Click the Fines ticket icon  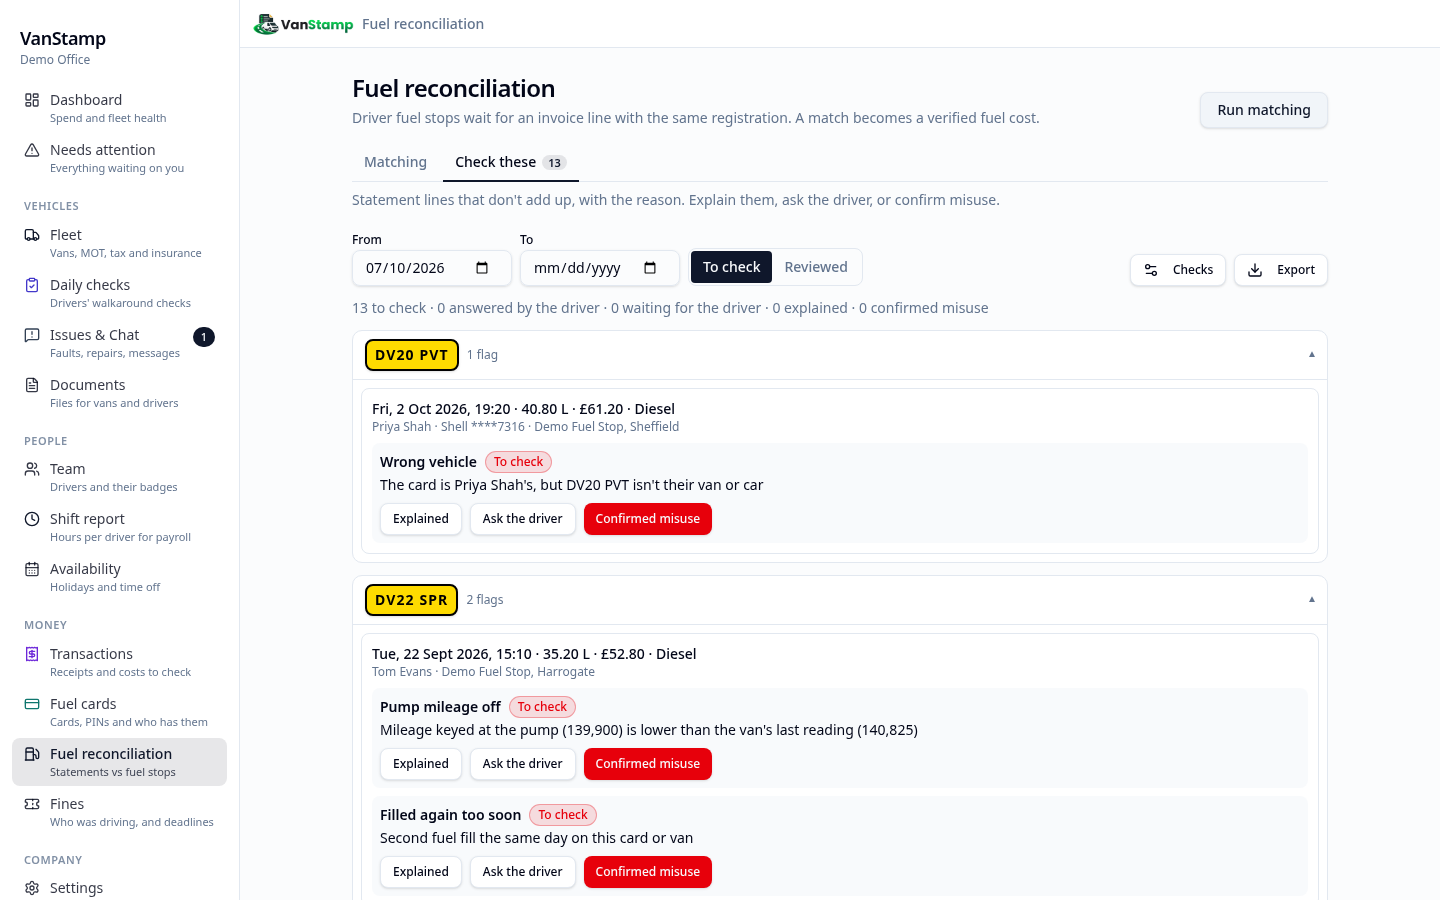click(32, 804)
